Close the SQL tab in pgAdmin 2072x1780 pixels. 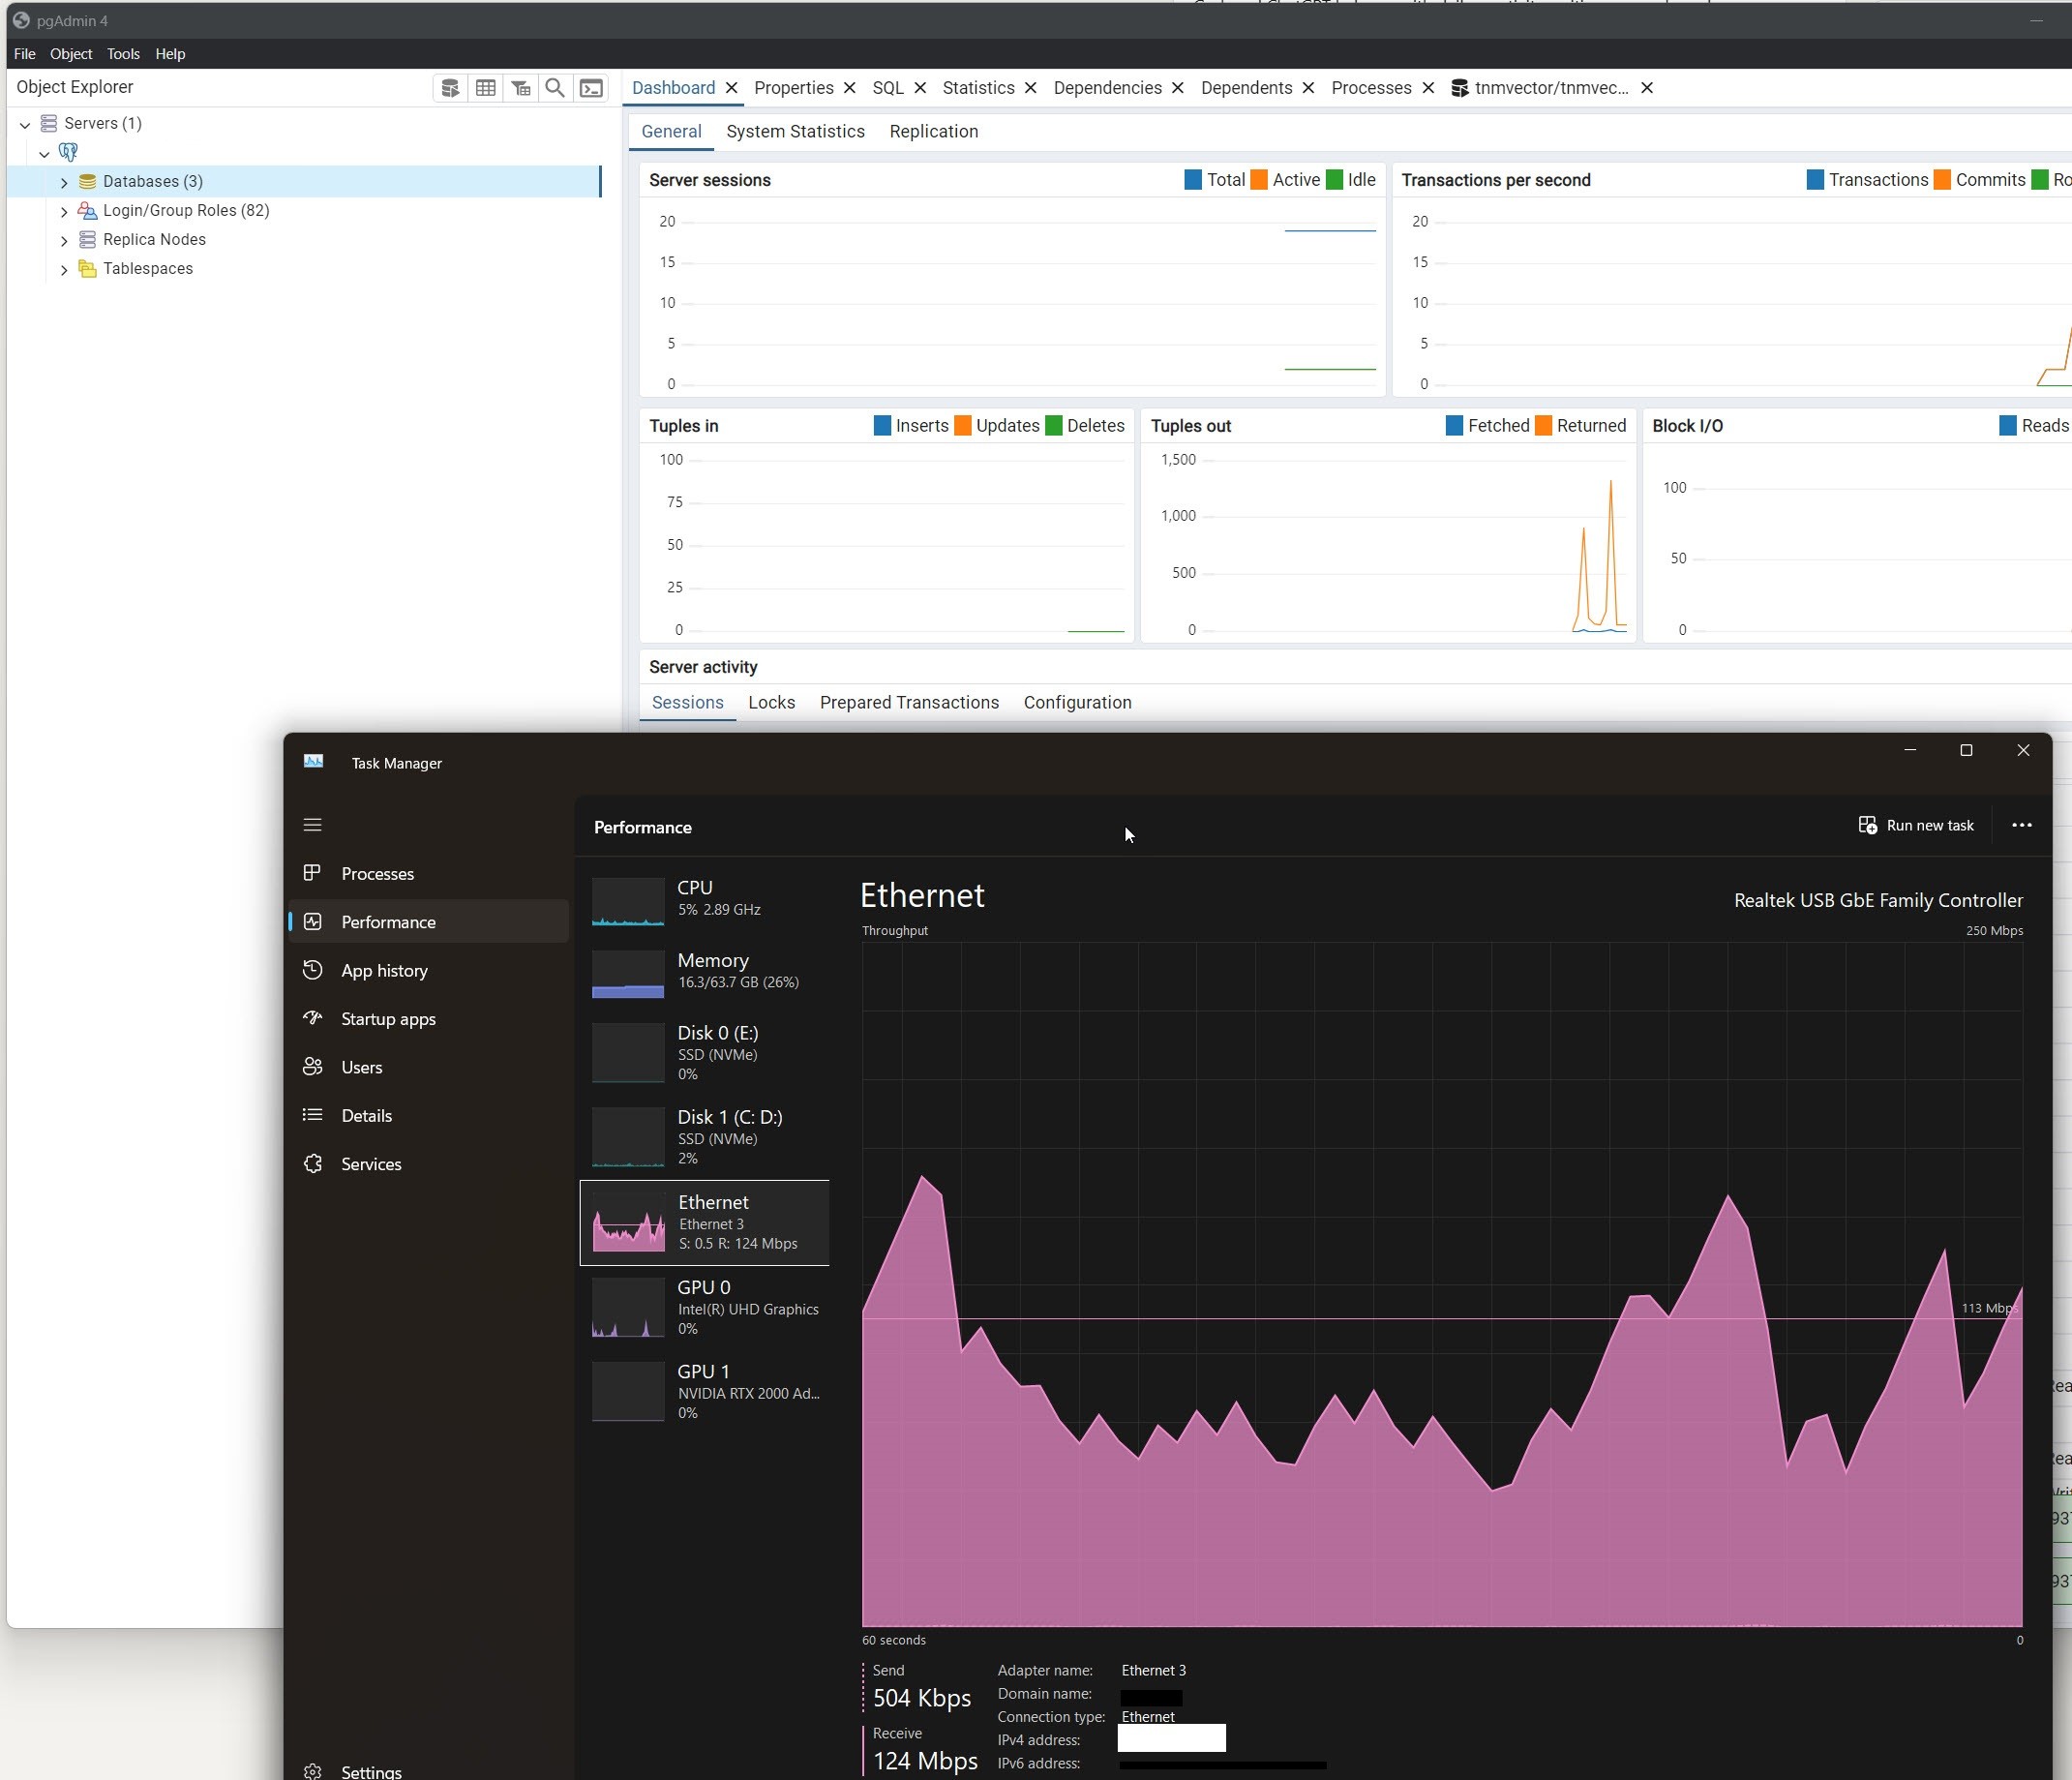tap(920, 88)
